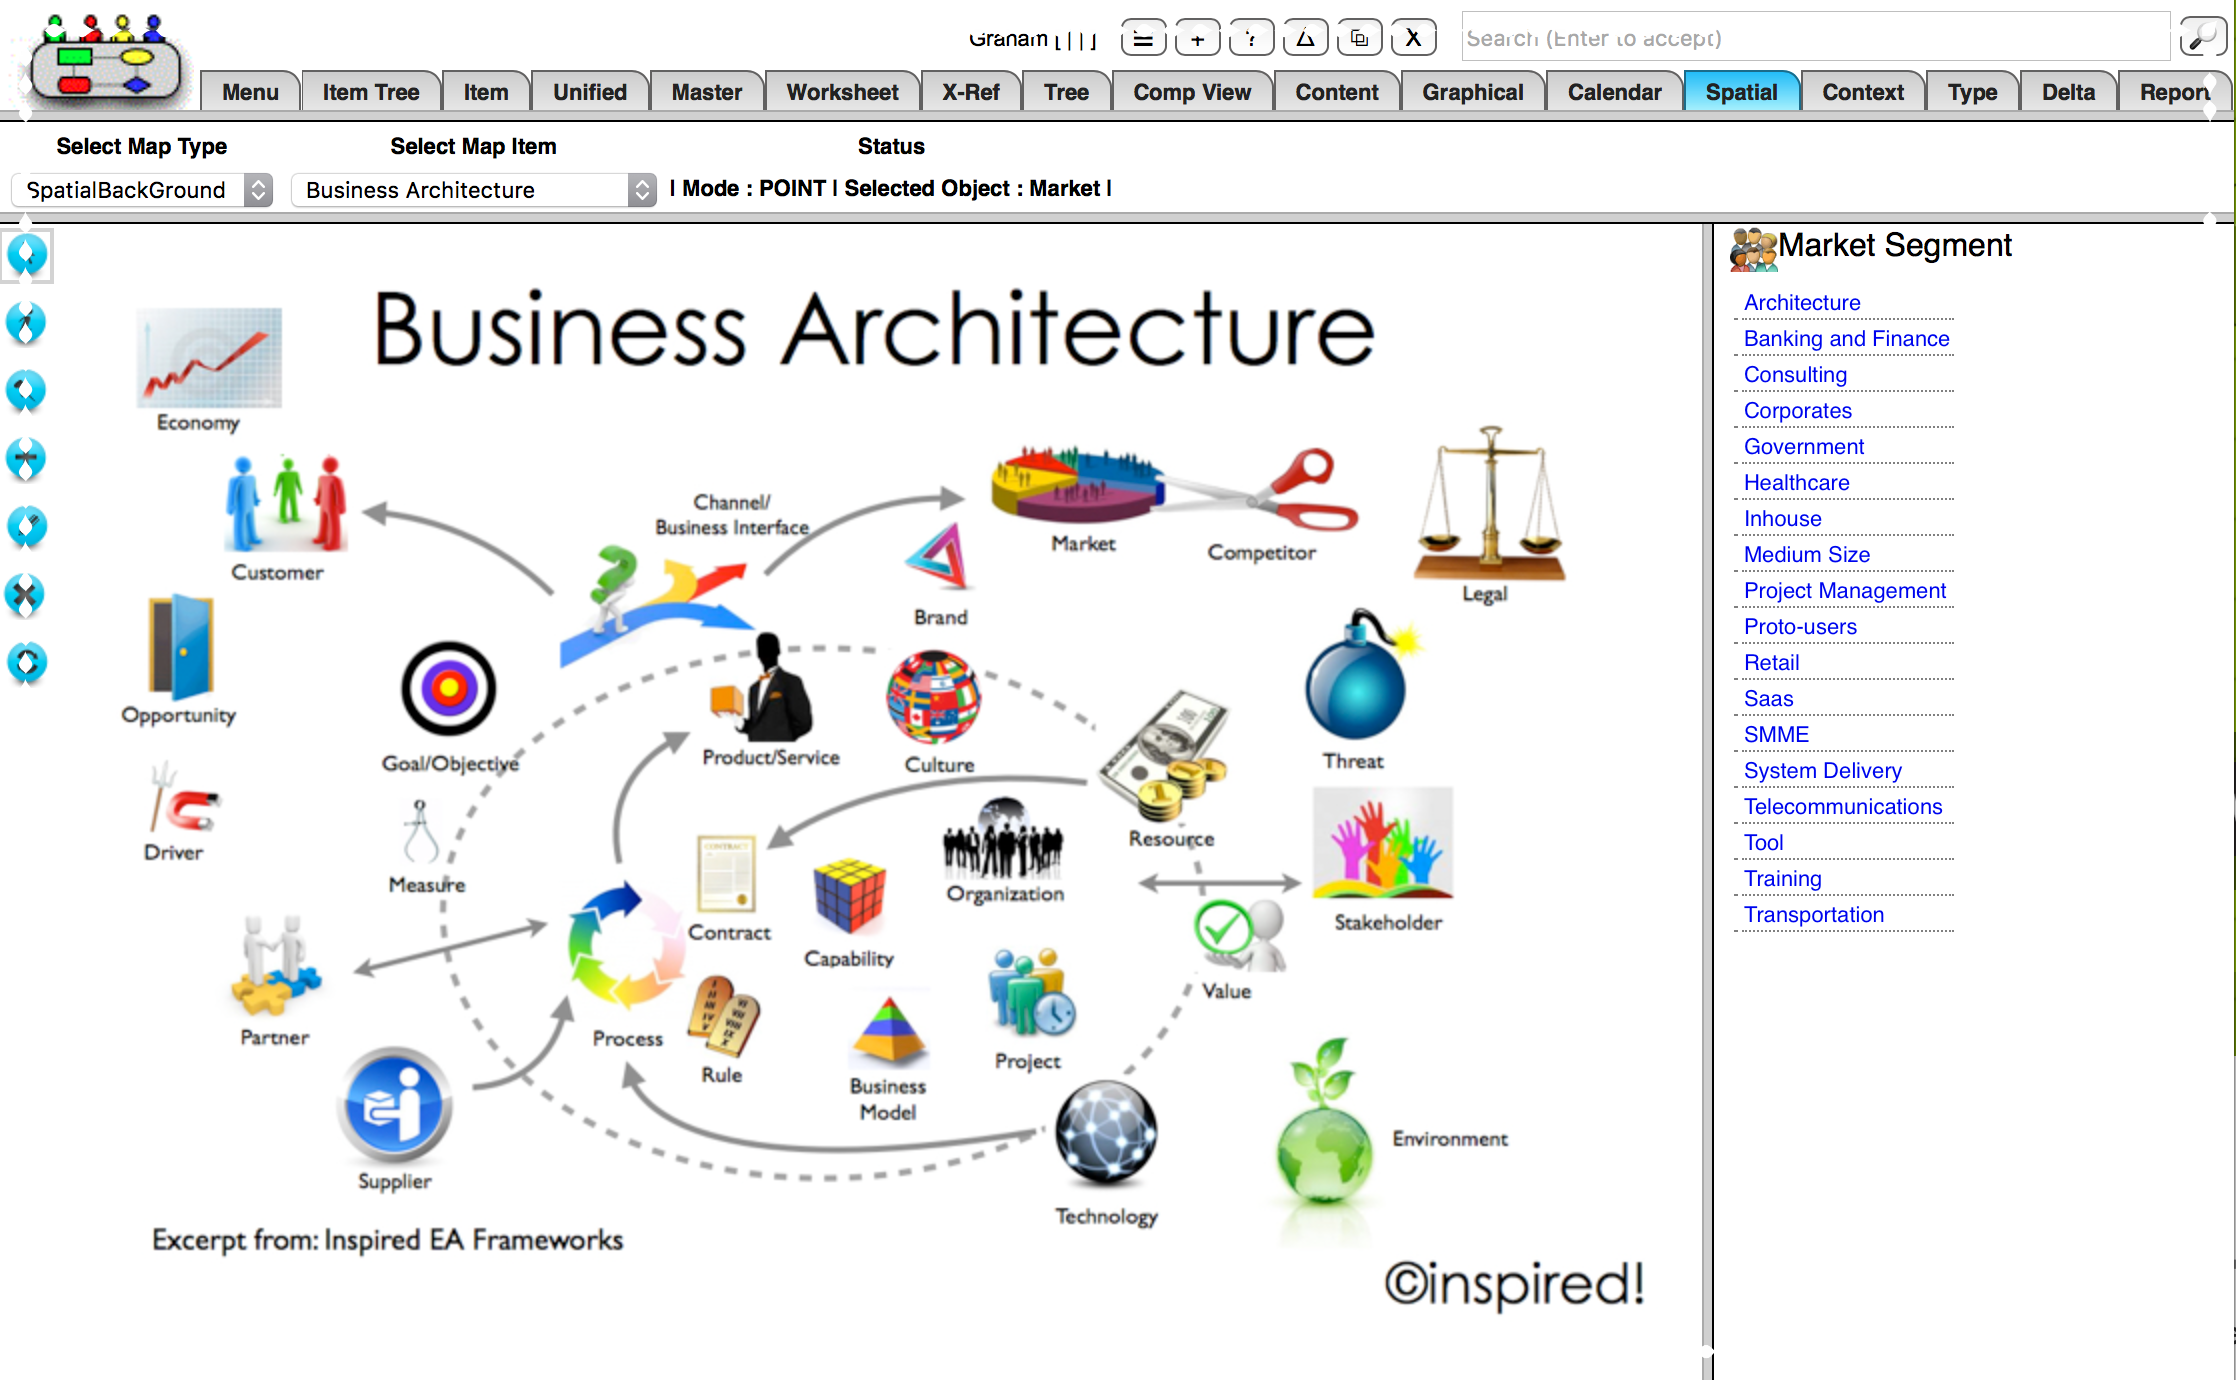Click the plus add toolbar button

1197,39
